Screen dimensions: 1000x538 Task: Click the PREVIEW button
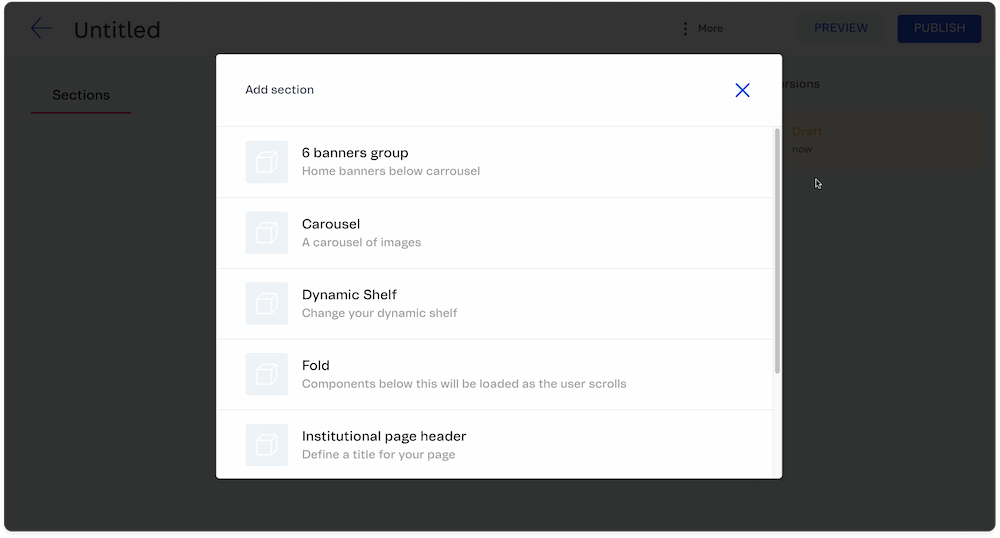click(x=841, y=28)
